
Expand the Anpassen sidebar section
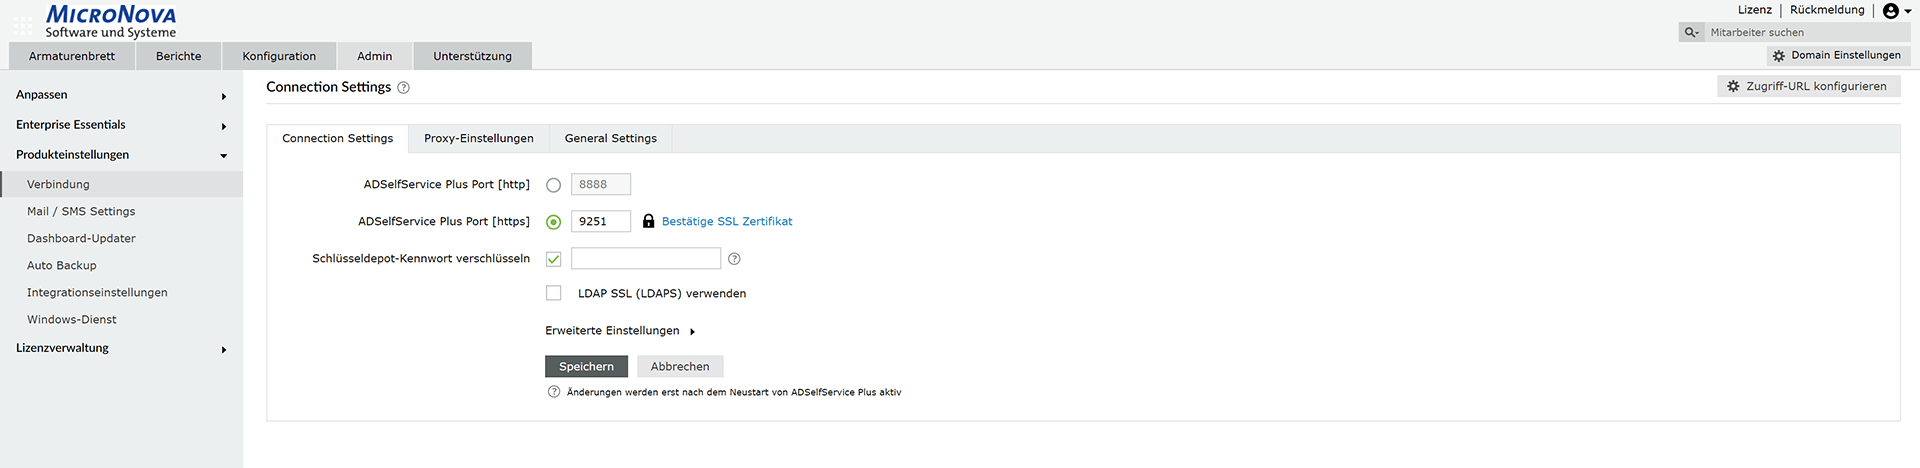pos(121,95)
